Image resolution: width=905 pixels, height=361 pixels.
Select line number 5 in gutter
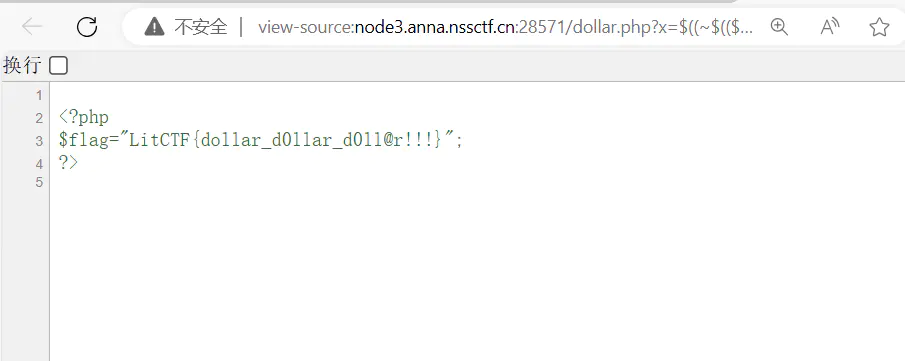coord(39,183)
